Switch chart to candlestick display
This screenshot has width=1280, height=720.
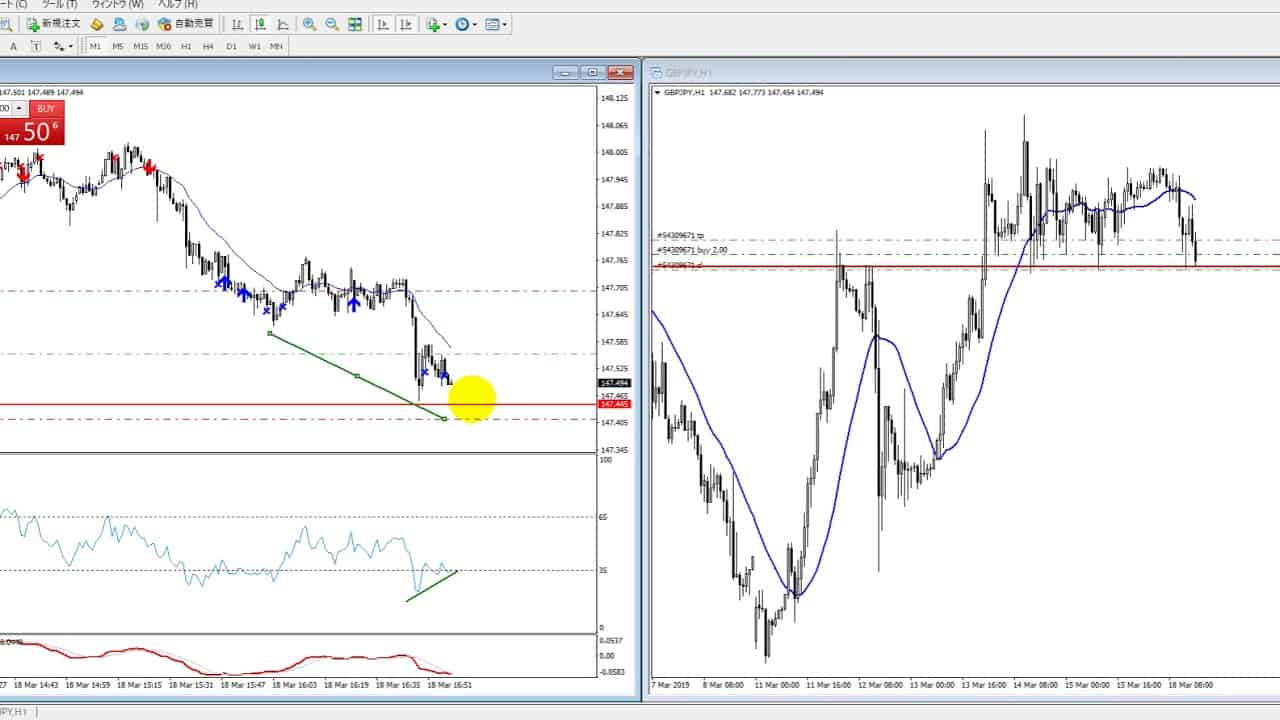pyautogui.click(x=260, y=24)
